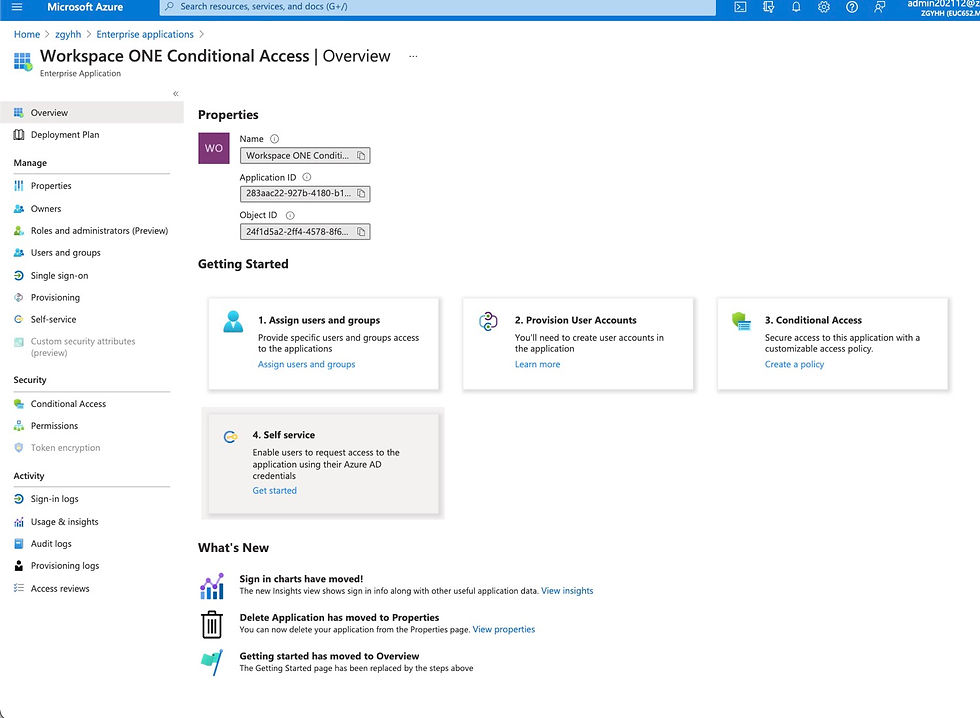Click the Create a policy link
Viewport: 980px width, 718px height.
click(x=794, y=364)
